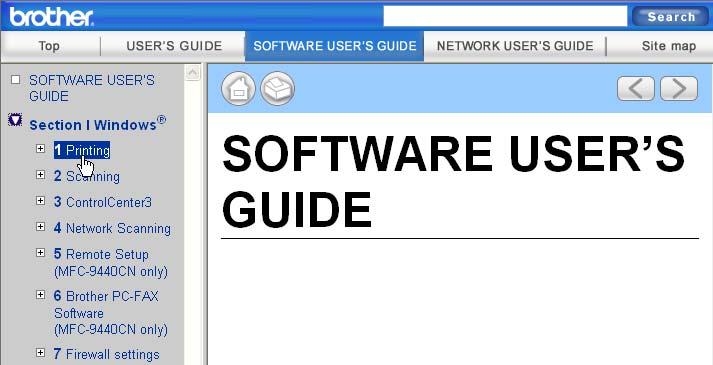Click the Brother logo
This screenshot has width=713, height=365.
pos(51,17)
